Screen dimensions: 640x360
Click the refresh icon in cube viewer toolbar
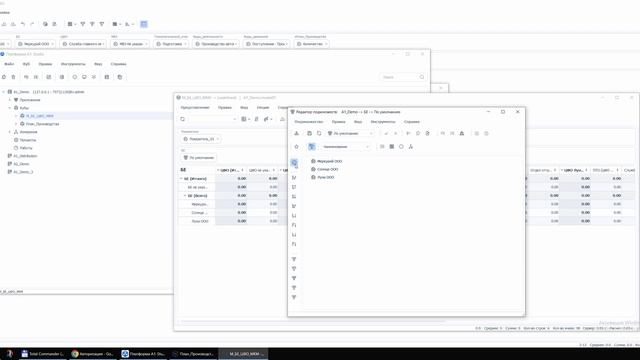click(182, 119)
